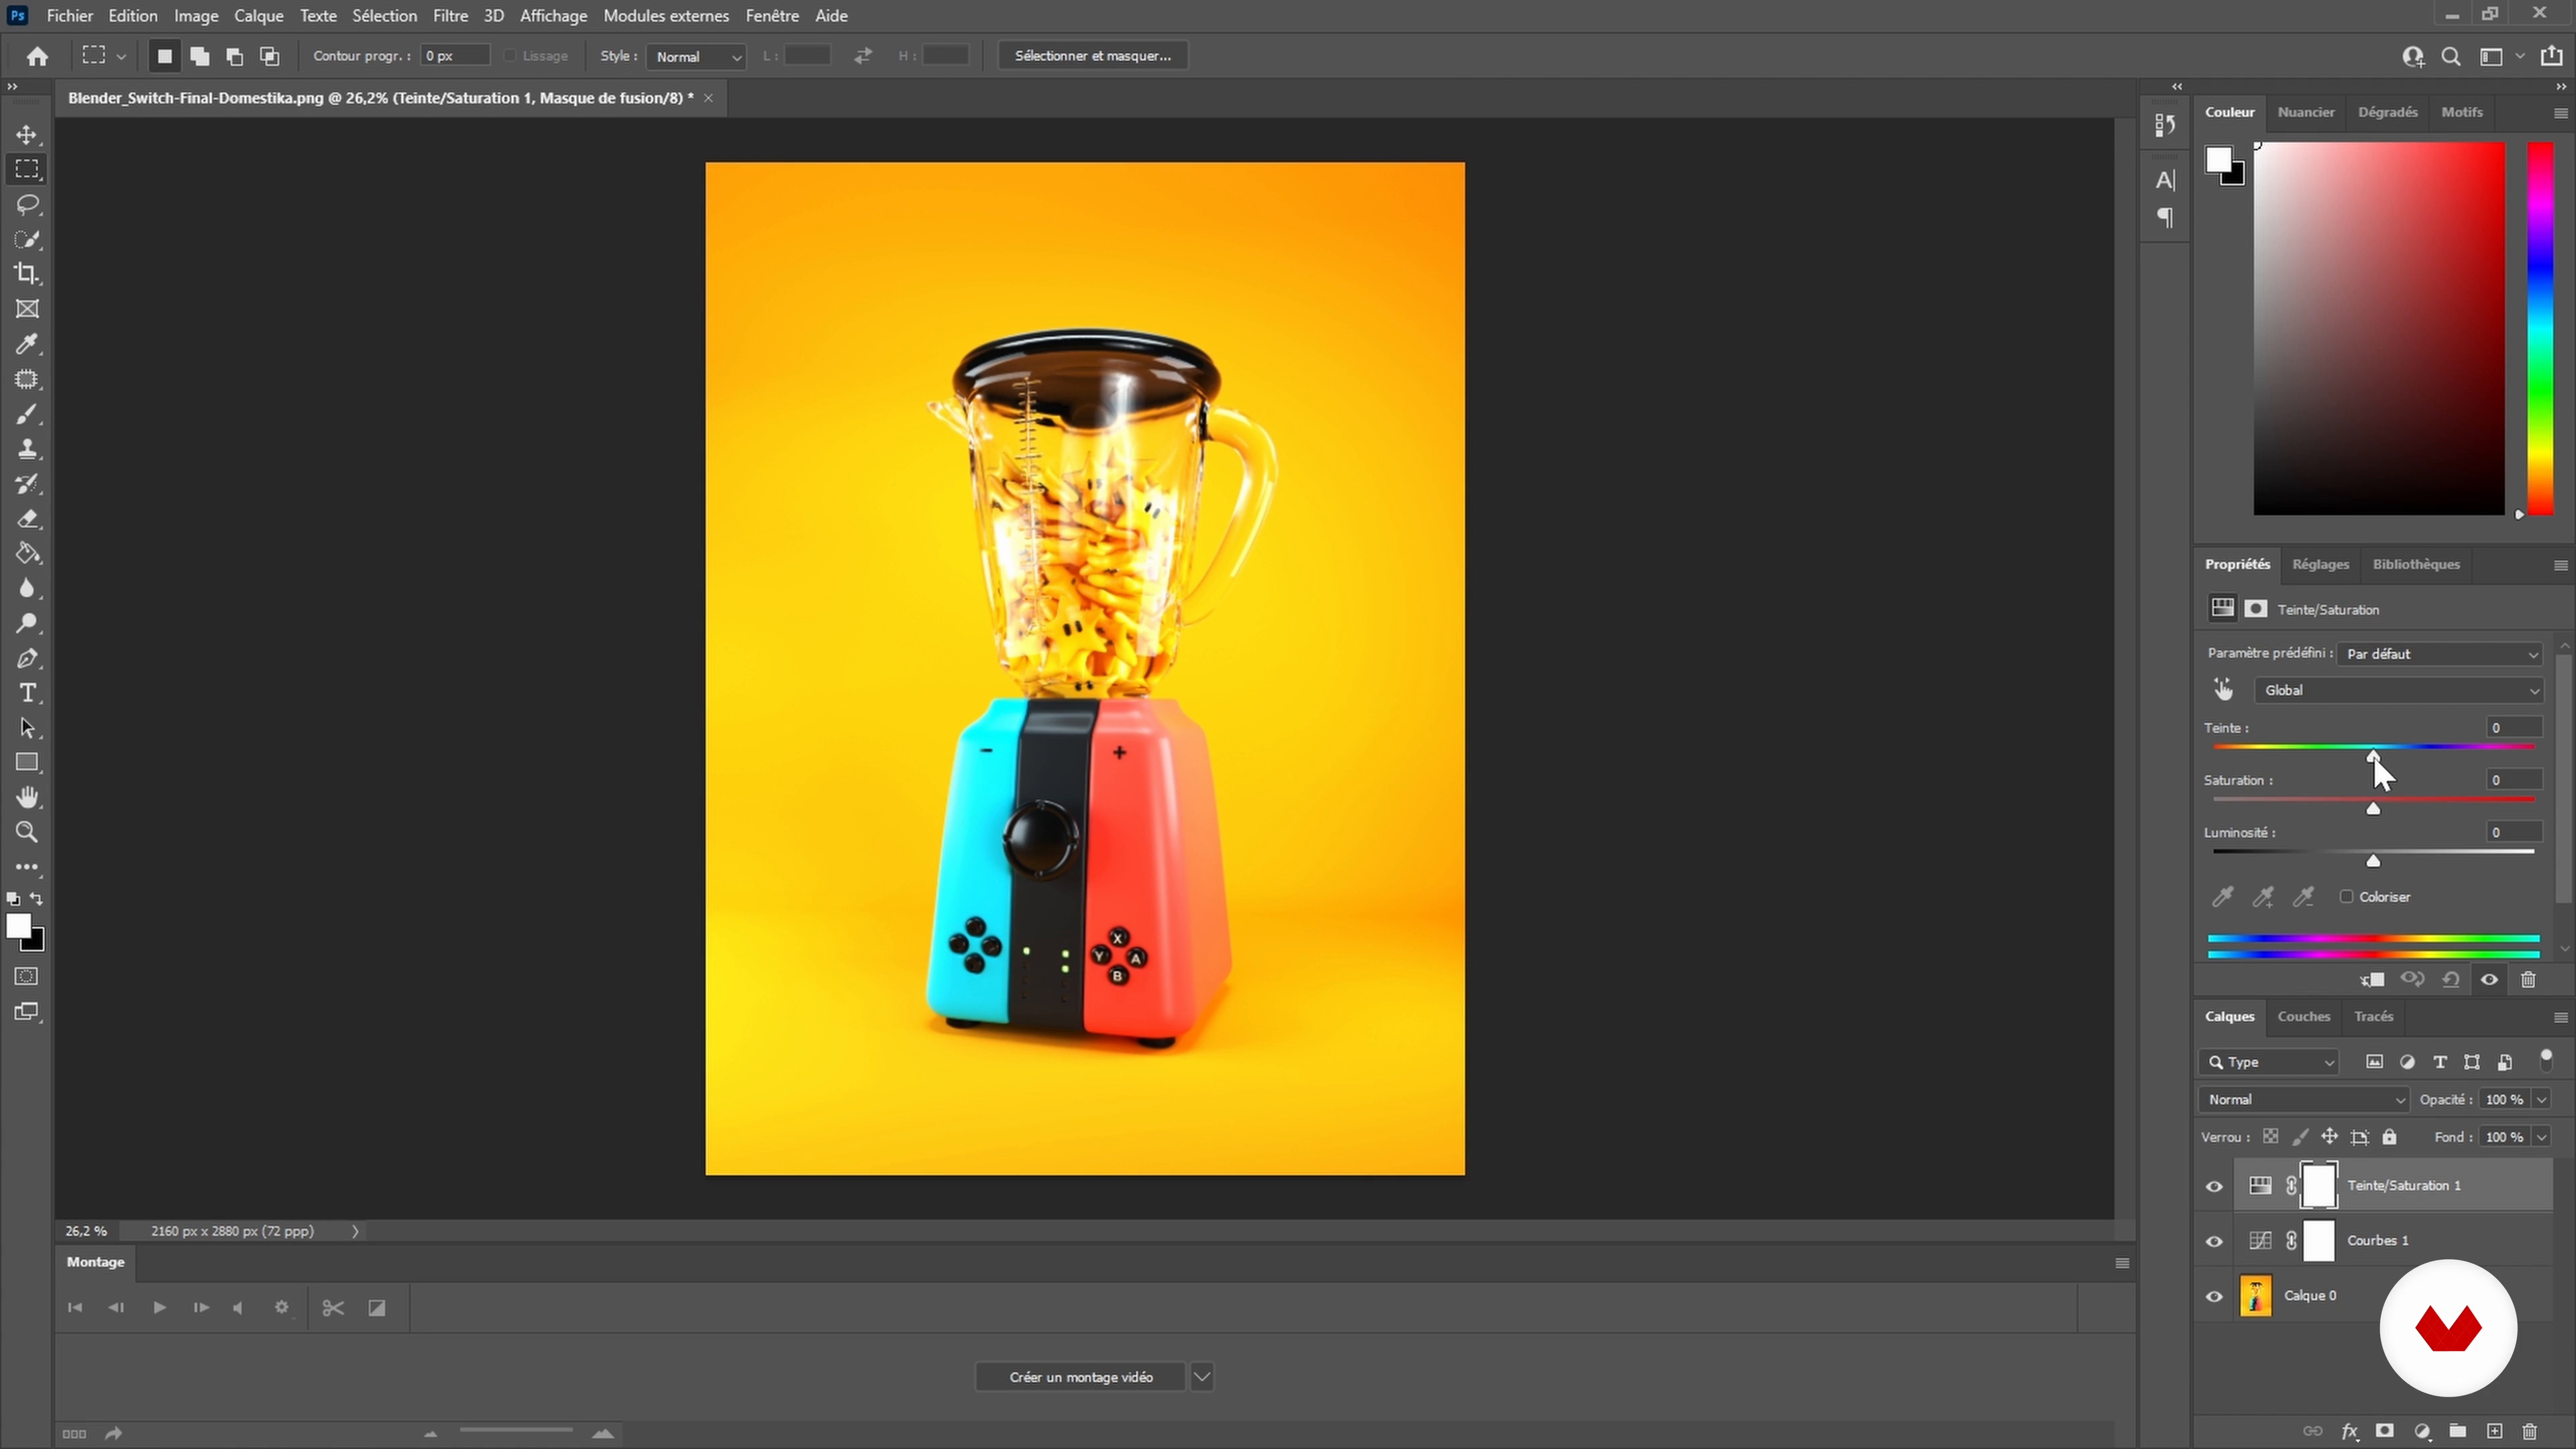Go to first frame of timeline
2576x1449 pixels.
pos(75,1308)
